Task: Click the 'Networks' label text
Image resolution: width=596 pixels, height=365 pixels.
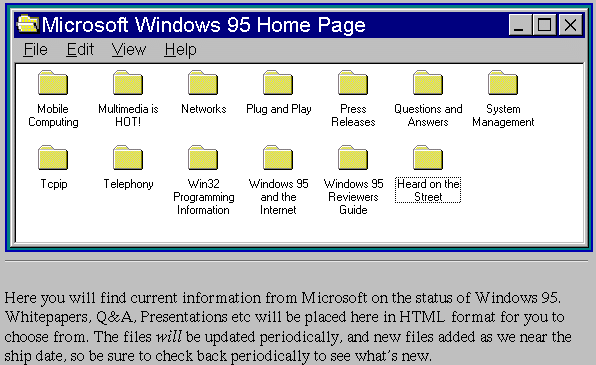Action: 204,109
